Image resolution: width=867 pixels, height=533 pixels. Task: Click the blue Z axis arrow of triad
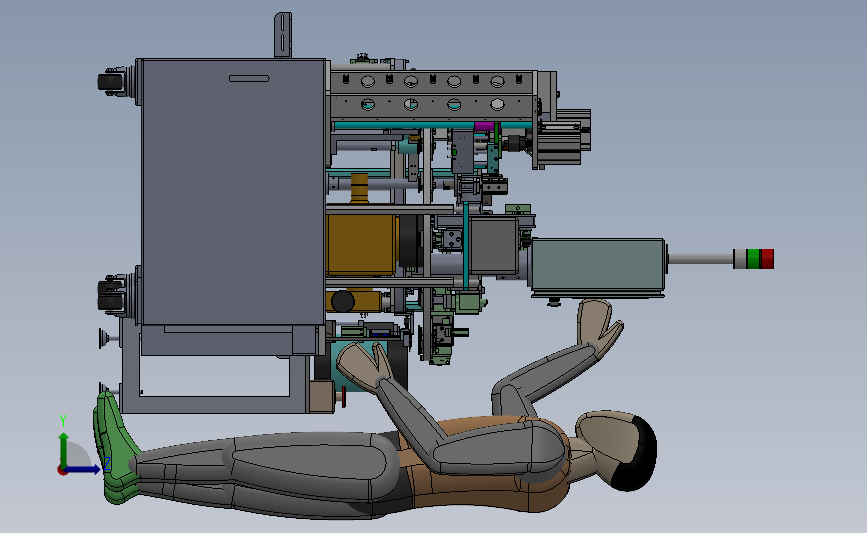84,470
